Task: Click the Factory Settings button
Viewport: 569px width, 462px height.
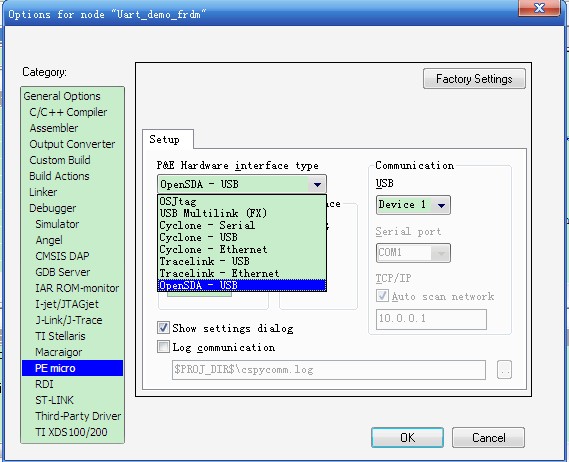Action: (474, 79)
